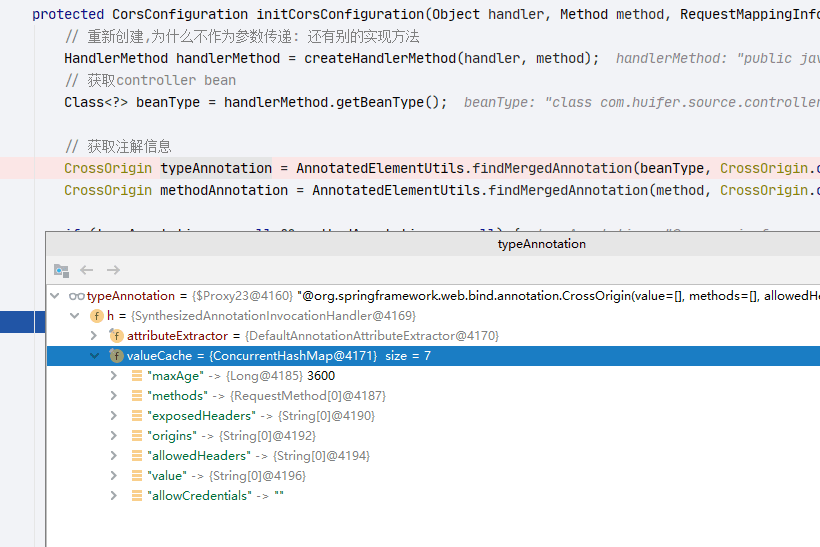Click the forward arrow in evaluation popup
The height and width of the screenshot is (547, 820).
(113, 270)
